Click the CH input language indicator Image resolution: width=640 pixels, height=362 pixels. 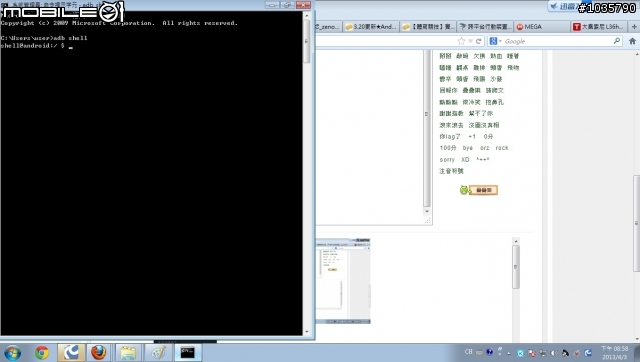point(469,352)
